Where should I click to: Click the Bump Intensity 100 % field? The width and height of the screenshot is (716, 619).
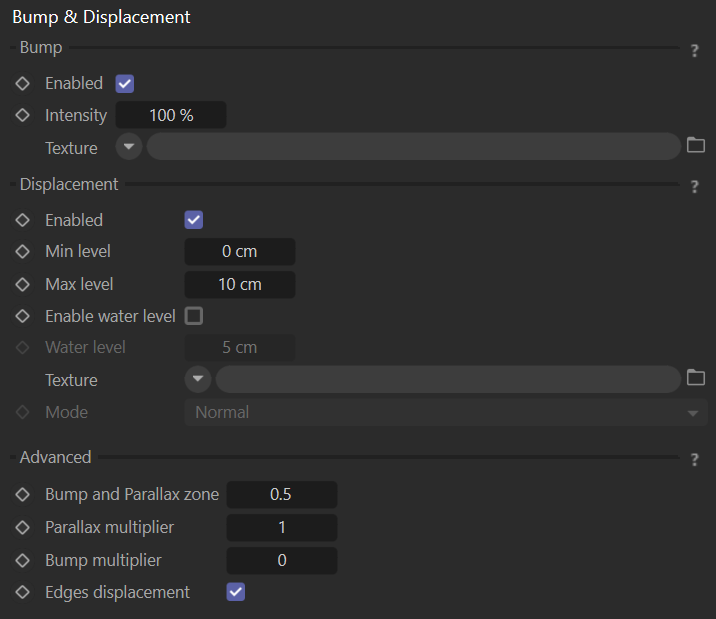pos(171,115)
